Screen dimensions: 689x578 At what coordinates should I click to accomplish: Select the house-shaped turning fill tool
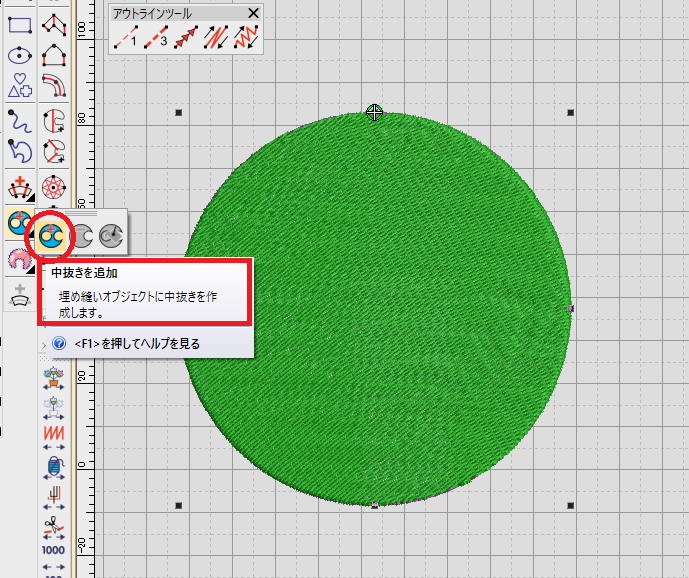pos(54,55)
